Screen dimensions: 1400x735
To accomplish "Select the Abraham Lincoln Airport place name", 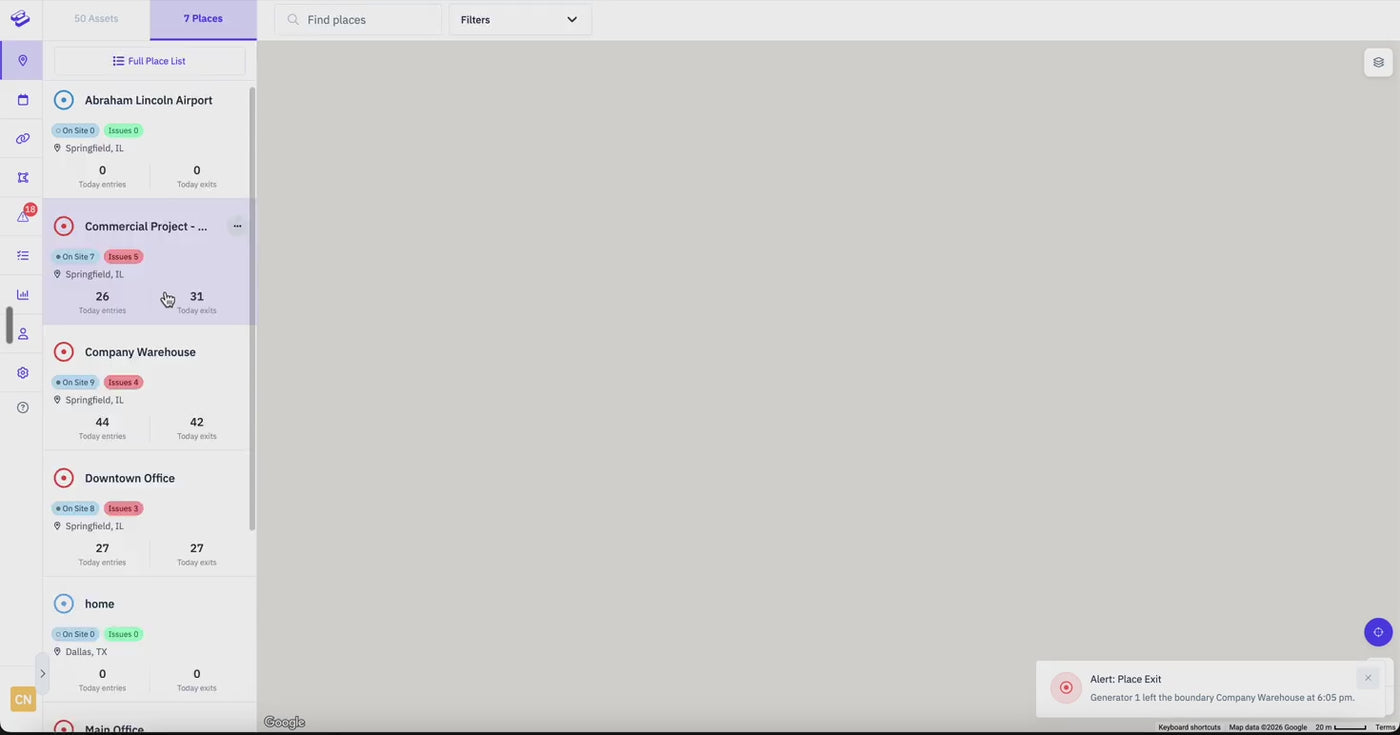I will (x=149, y=100).
